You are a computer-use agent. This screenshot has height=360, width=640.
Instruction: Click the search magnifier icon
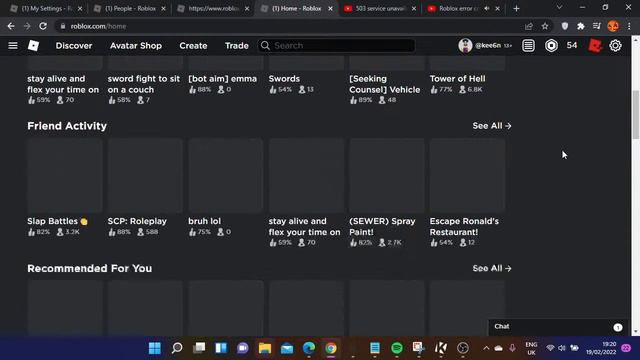(265, 45)
